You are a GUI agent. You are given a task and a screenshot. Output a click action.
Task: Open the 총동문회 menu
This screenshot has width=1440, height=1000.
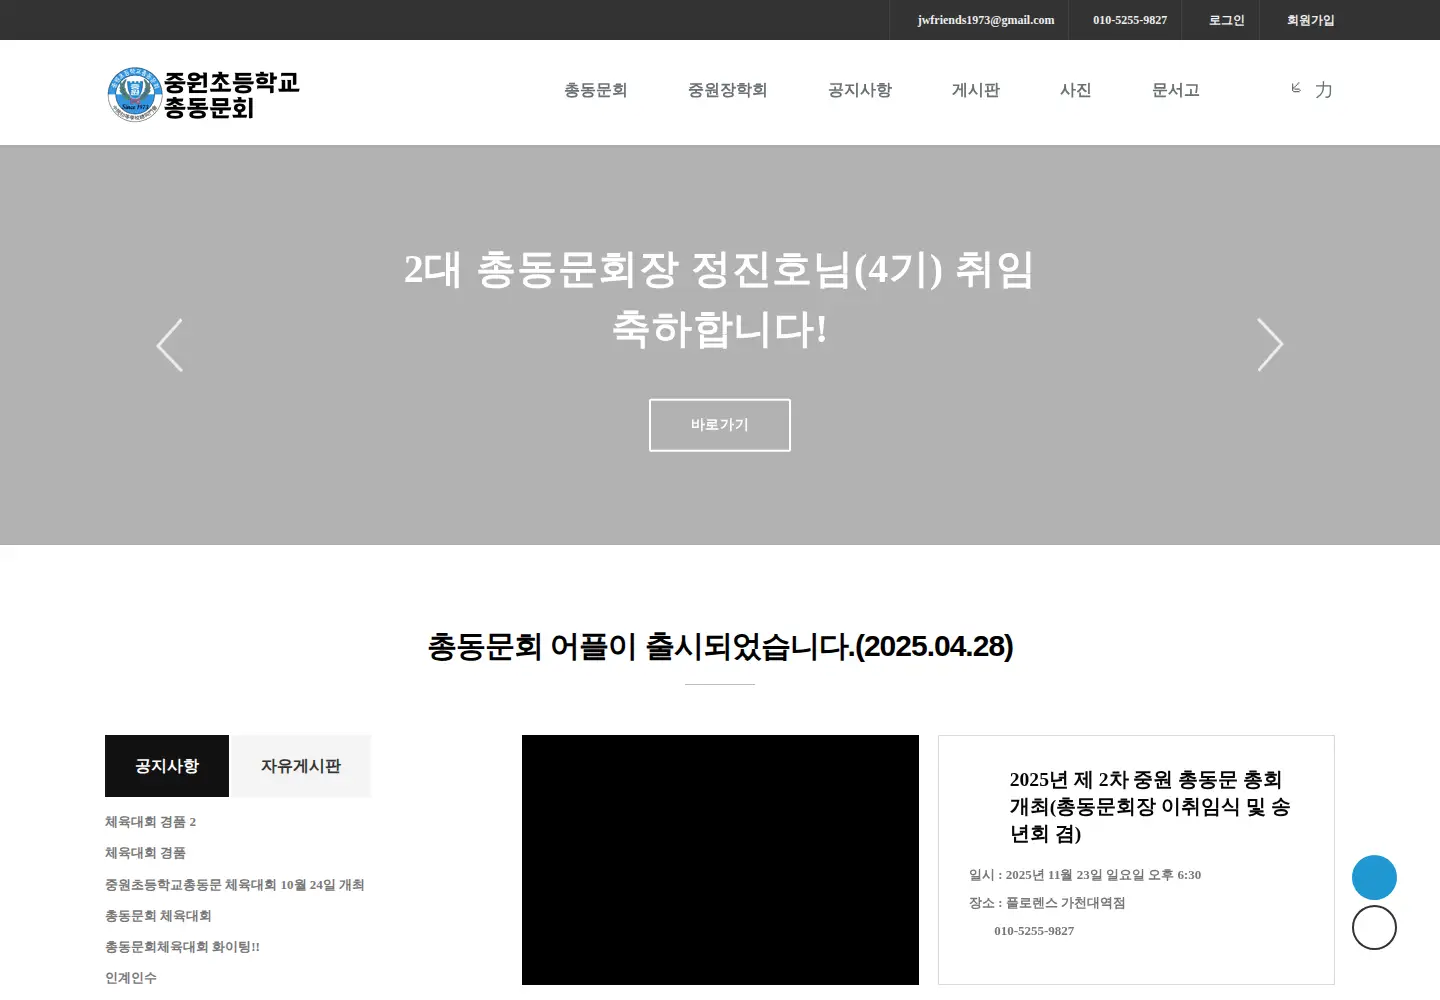coord(595,90)
